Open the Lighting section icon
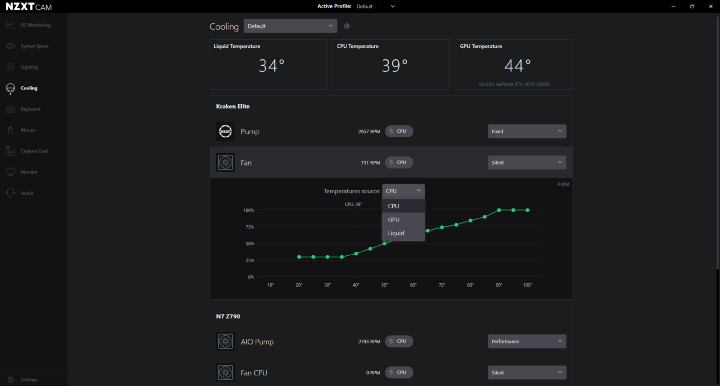The image size is (720, 386). pos(11,67)
